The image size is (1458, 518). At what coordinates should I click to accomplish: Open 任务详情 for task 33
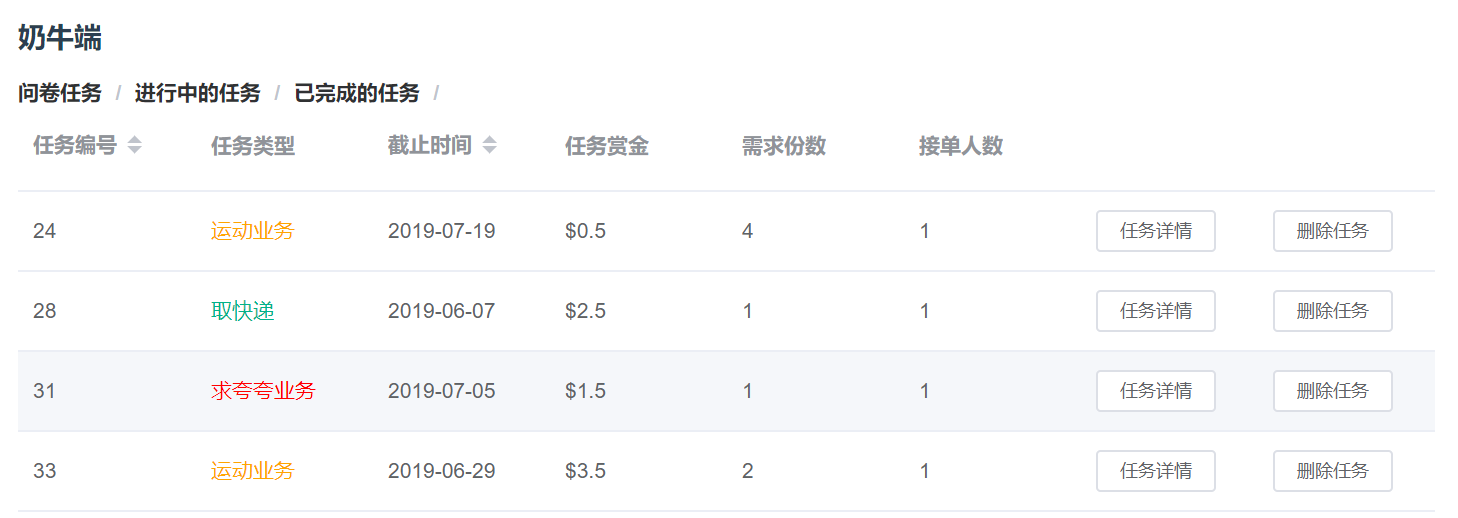[x=1155, y=471]
